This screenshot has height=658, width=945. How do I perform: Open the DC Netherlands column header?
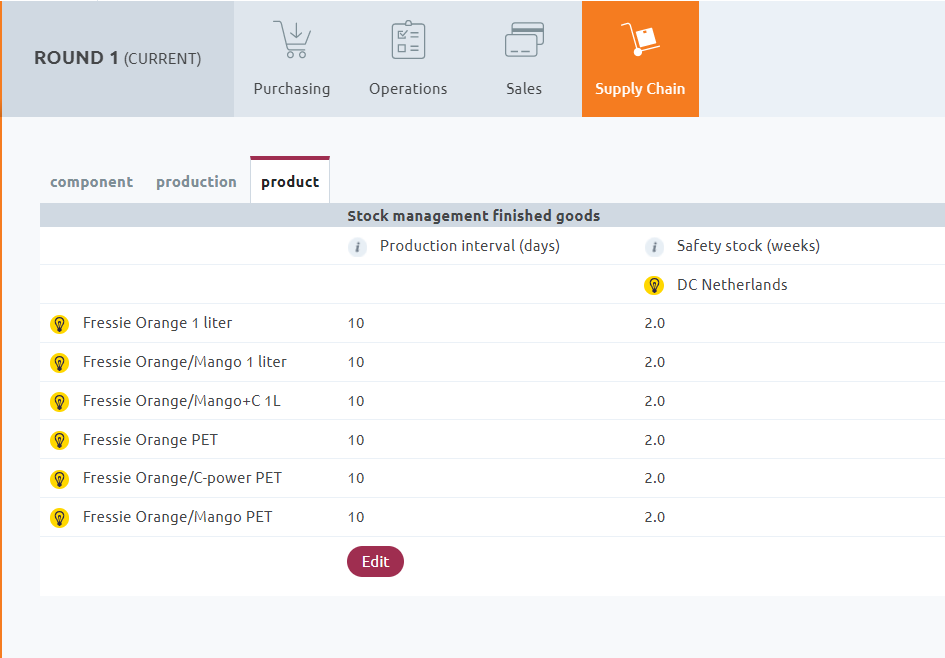point(732,284)
